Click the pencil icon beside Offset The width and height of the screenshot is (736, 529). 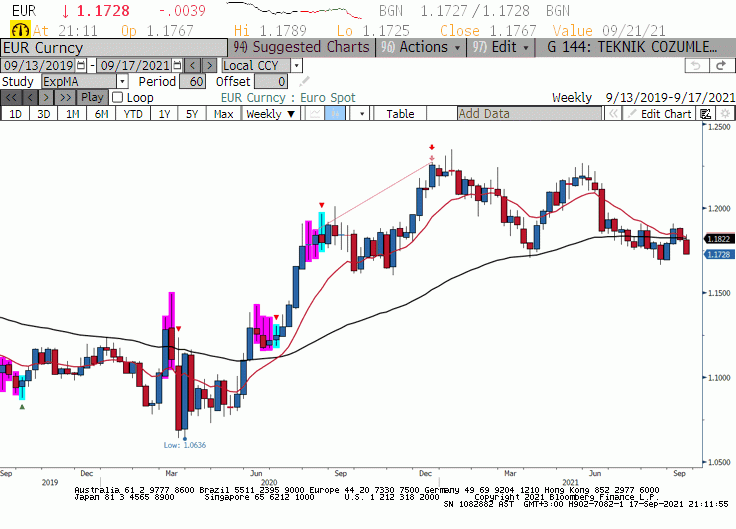[x=304, y=81]
